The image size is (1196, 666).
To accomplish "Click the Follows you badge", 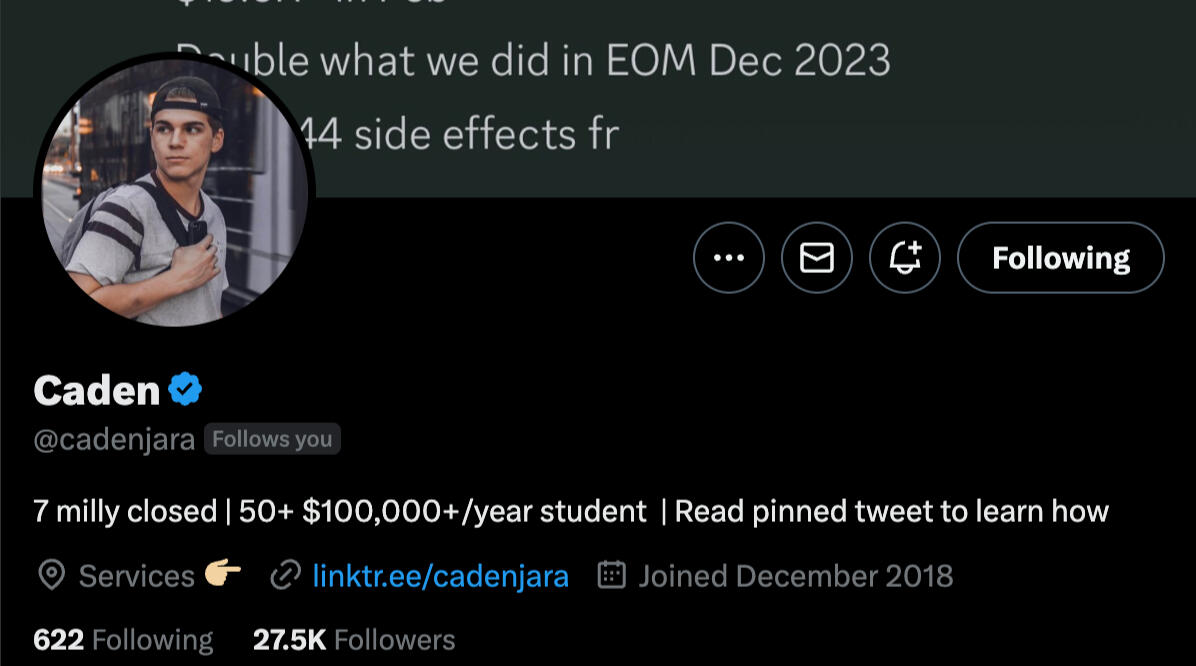I will [x=272, y=440].
